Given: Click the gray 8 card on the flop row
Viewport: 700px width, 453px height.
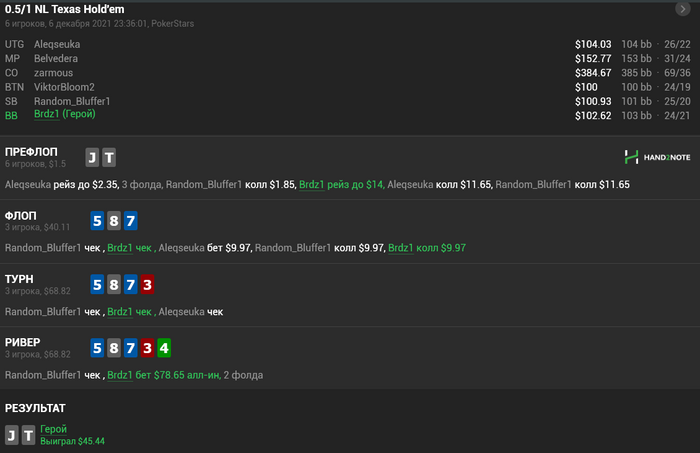Looking at the screenshot, I should tap(114, 221).
